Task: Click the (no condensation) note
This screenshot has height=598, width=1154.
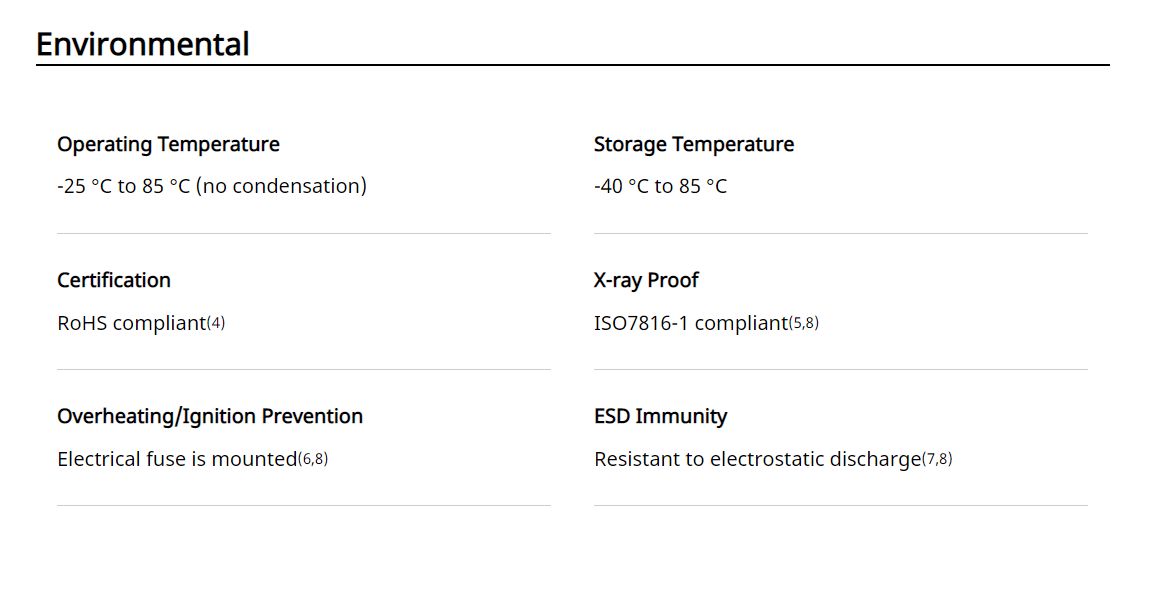Action: point(281,186)
